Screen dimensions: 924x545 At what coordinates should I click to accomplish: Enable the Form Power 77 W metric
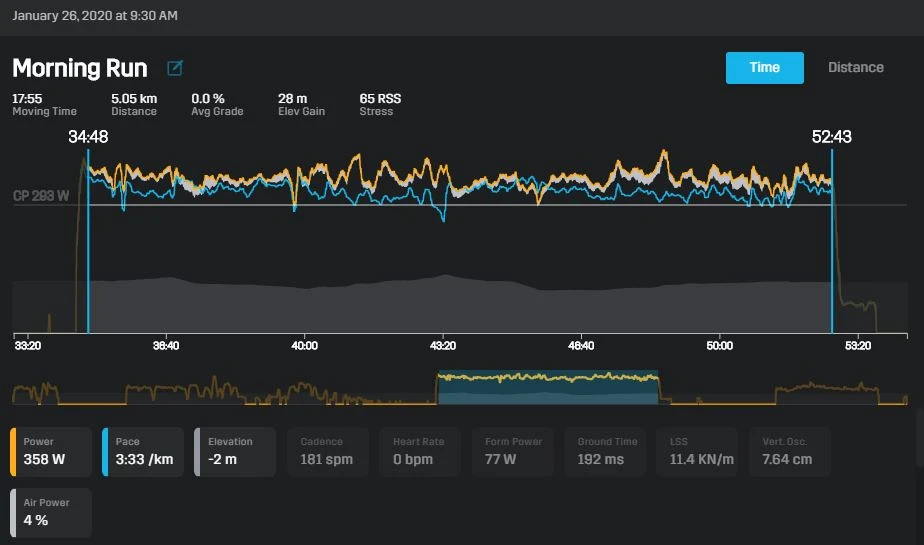coord(513,452)
